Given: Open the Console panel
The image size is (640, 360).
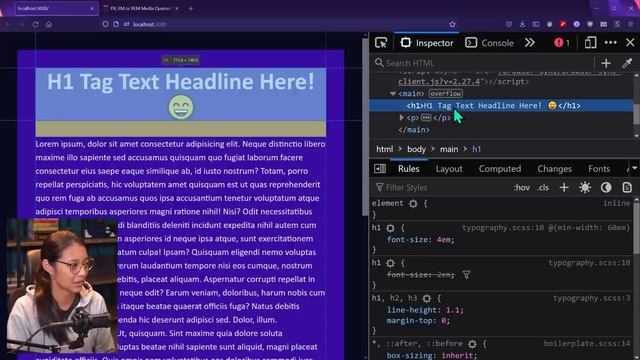Looking at the screenshot, I should (x=489, y=42).
